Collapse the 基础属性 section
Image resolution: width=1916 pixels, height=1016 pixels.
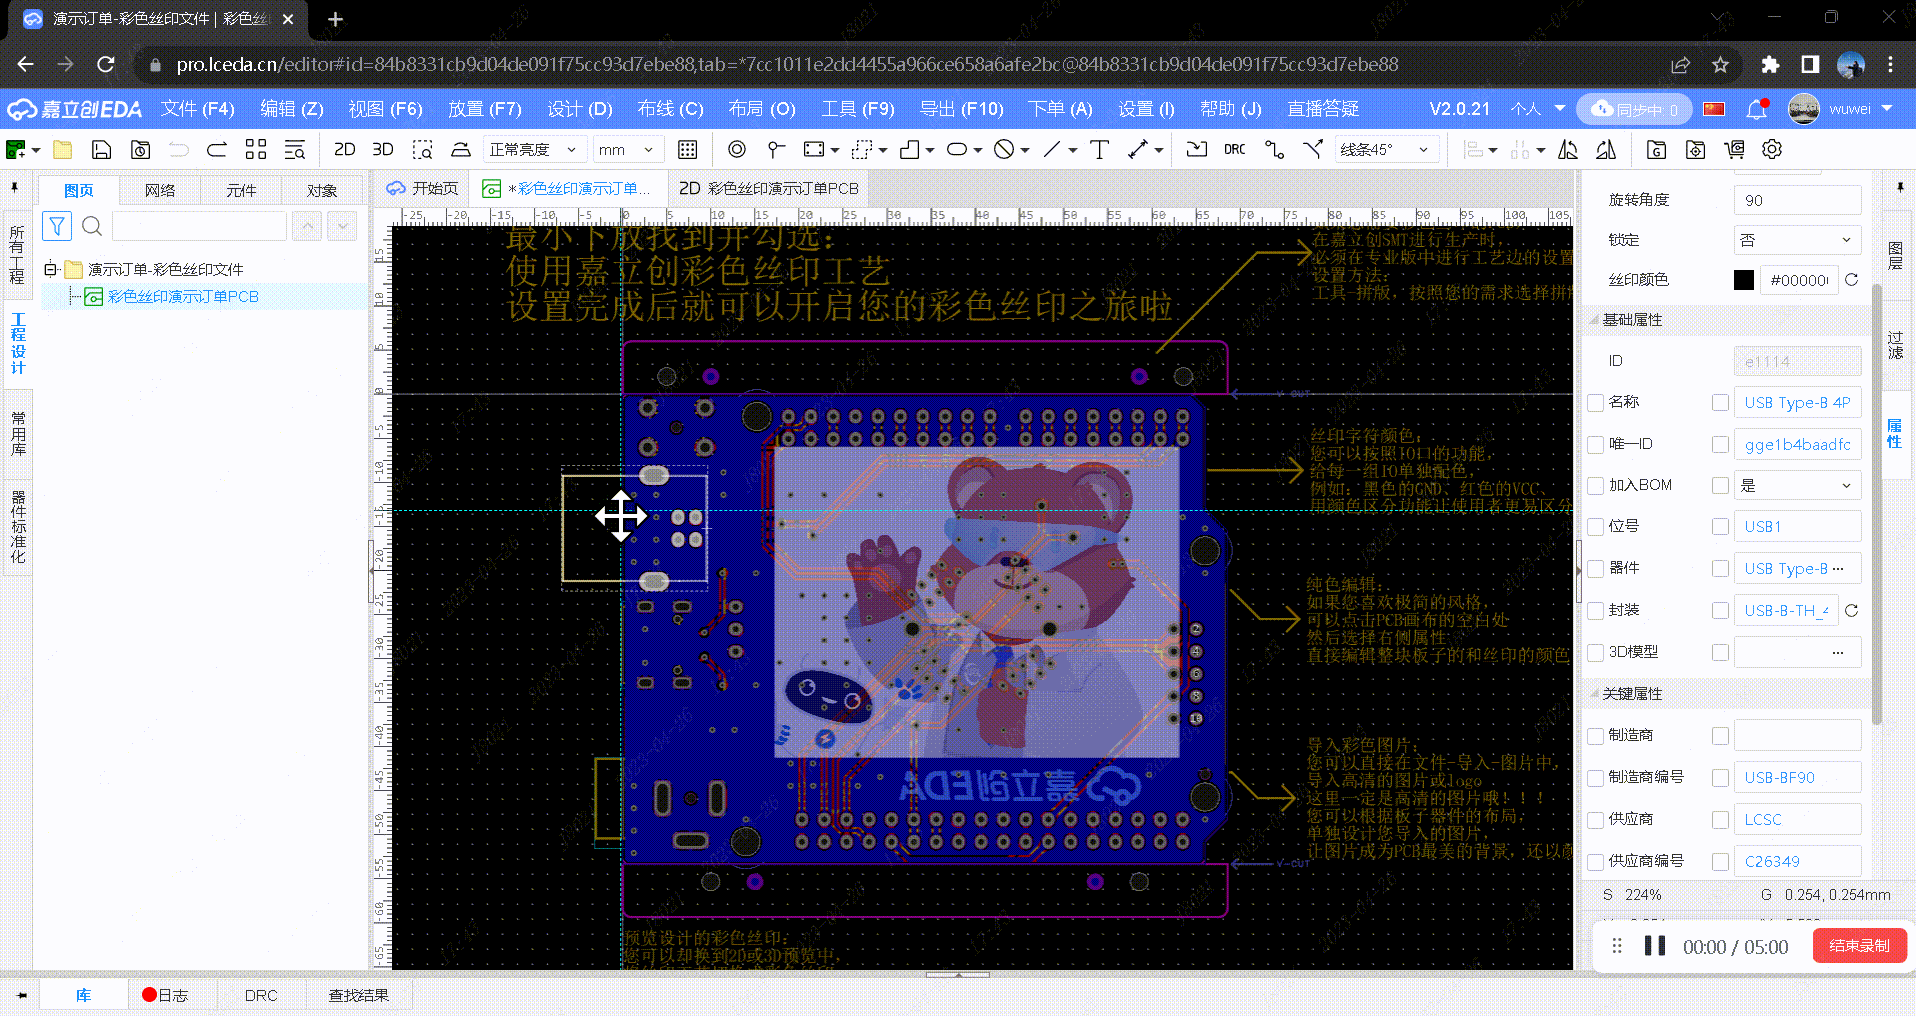pyautogui.click(x=1594, y=320)
